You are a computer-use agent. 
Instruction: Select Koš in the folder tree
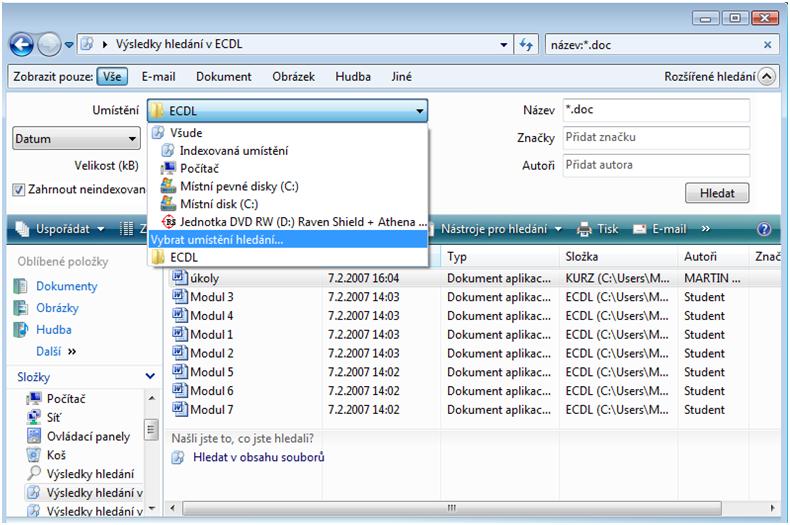click(56, 455)
